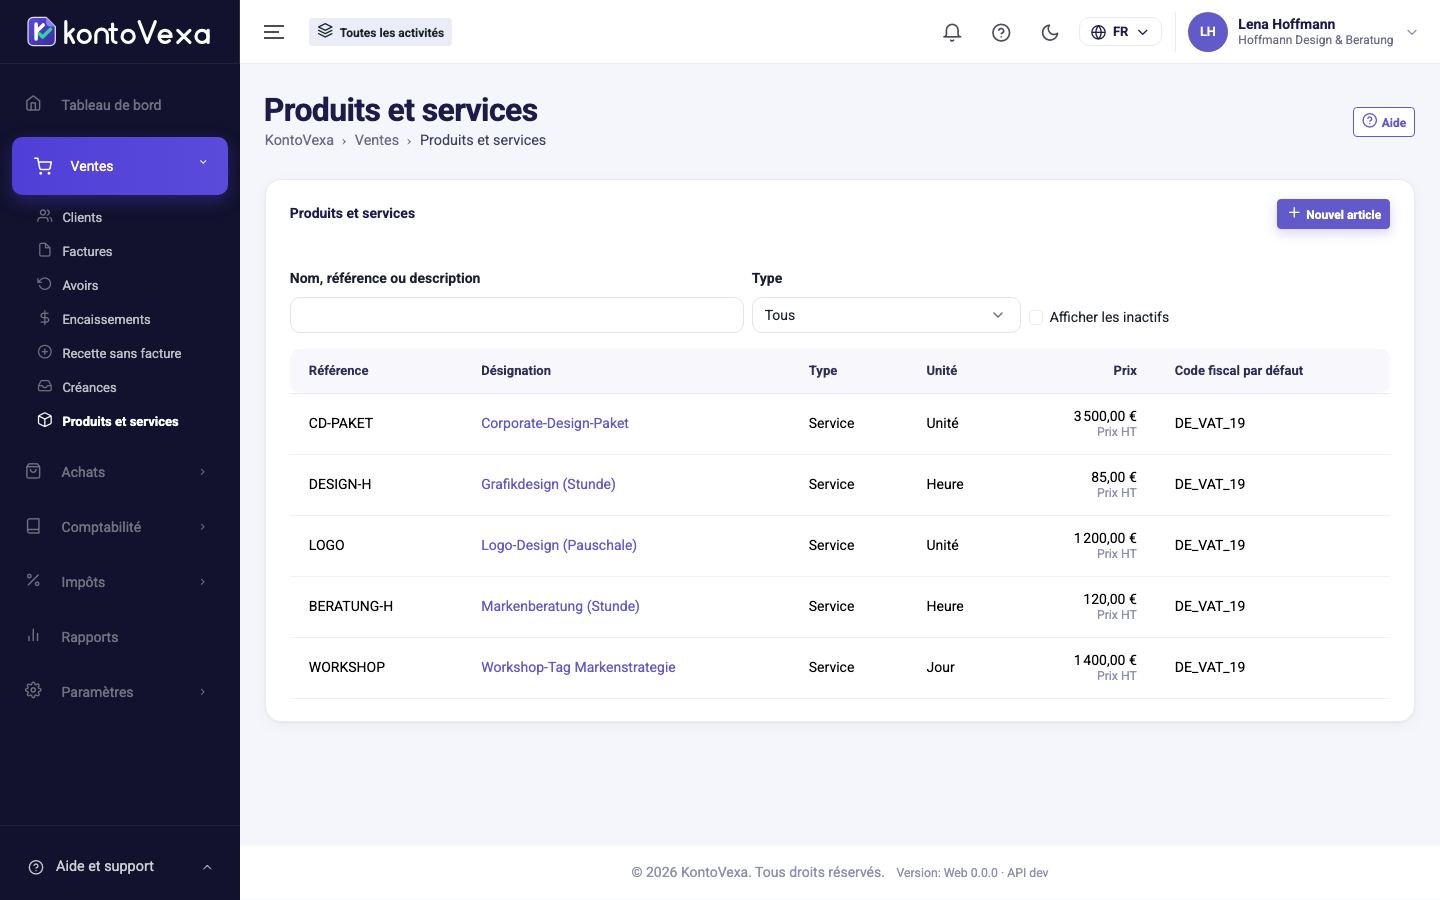The image size is (1440, 900).
Task: Click the search field for name or reference
Action: (516, 315)
